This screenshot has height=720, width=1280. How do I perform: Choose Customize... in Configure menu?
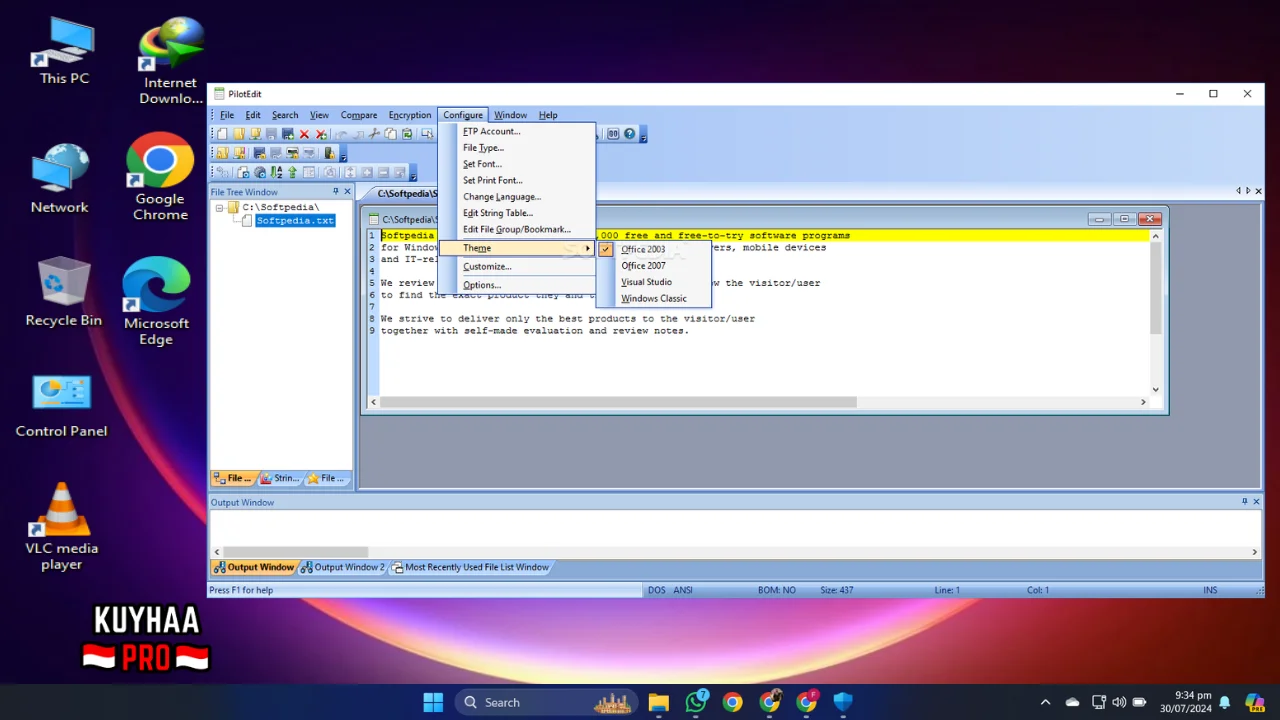517,266
